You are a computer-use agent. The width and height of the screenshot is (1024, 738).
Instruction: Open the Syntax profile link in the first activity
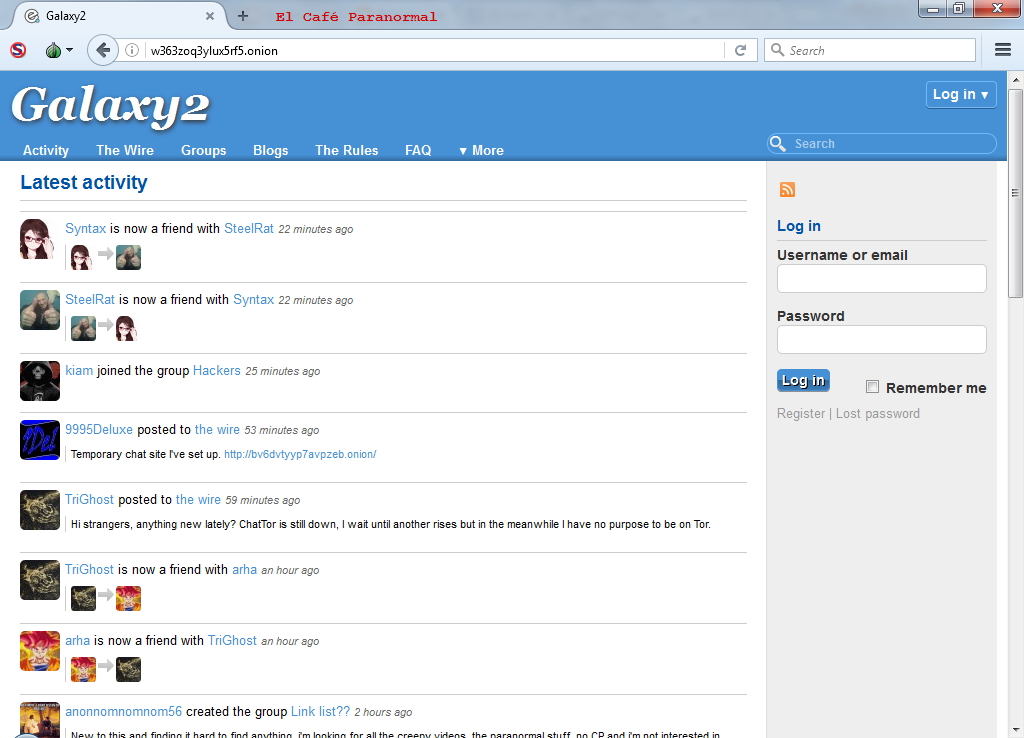click(86, 229)
